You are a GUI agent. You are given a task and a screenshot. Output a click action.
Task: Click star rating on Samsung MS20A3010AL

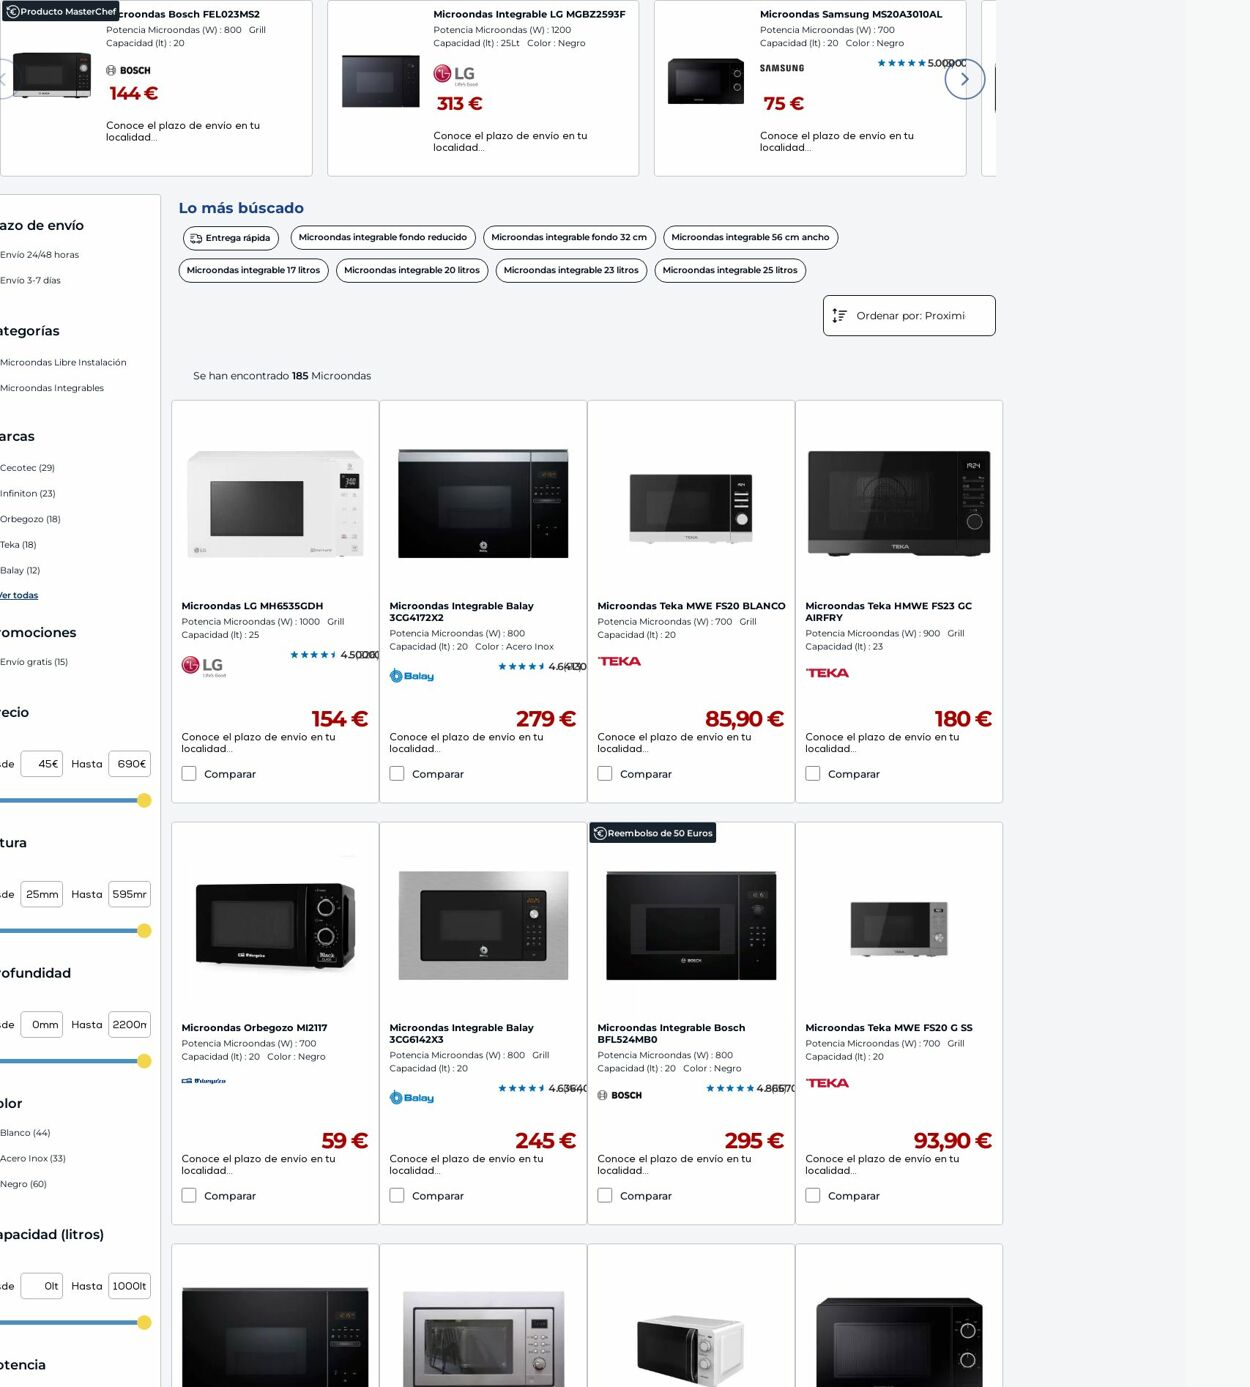point(901,63)
